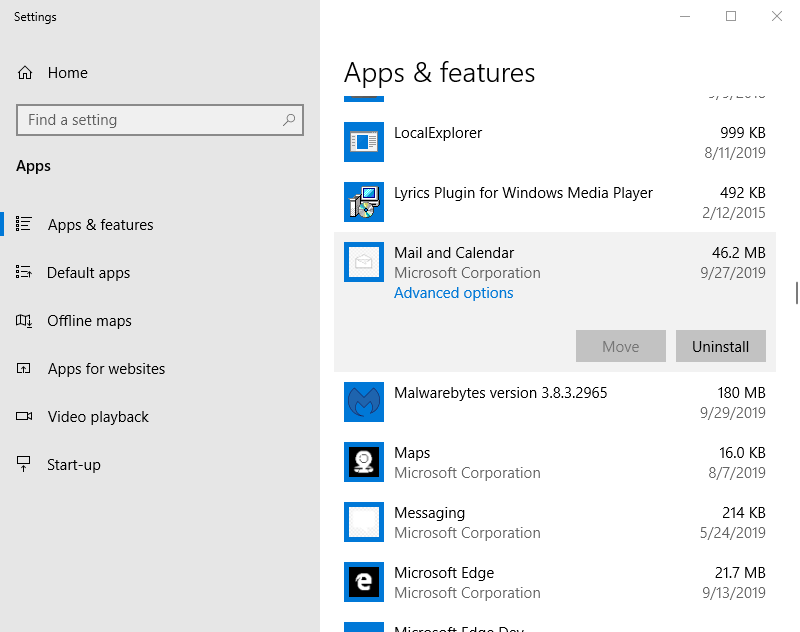Minimize the Settings window
Screen dimensions: 800x632
click(x=685, y=16)
